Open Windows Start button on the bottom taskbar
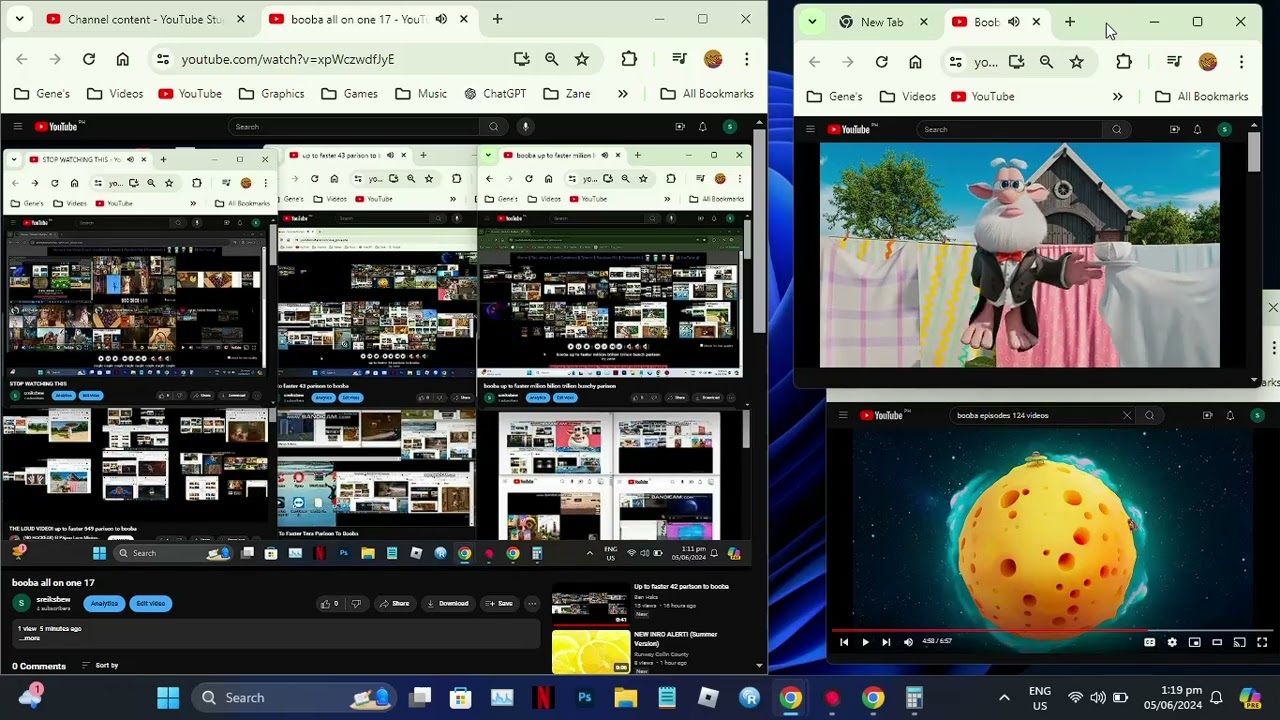 [168, 698]
